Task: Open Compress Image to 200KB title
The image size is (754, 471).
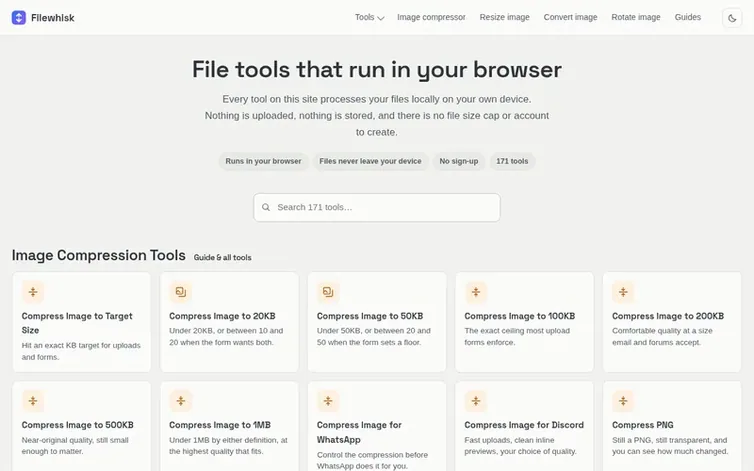Action: (x=668, y=316)
